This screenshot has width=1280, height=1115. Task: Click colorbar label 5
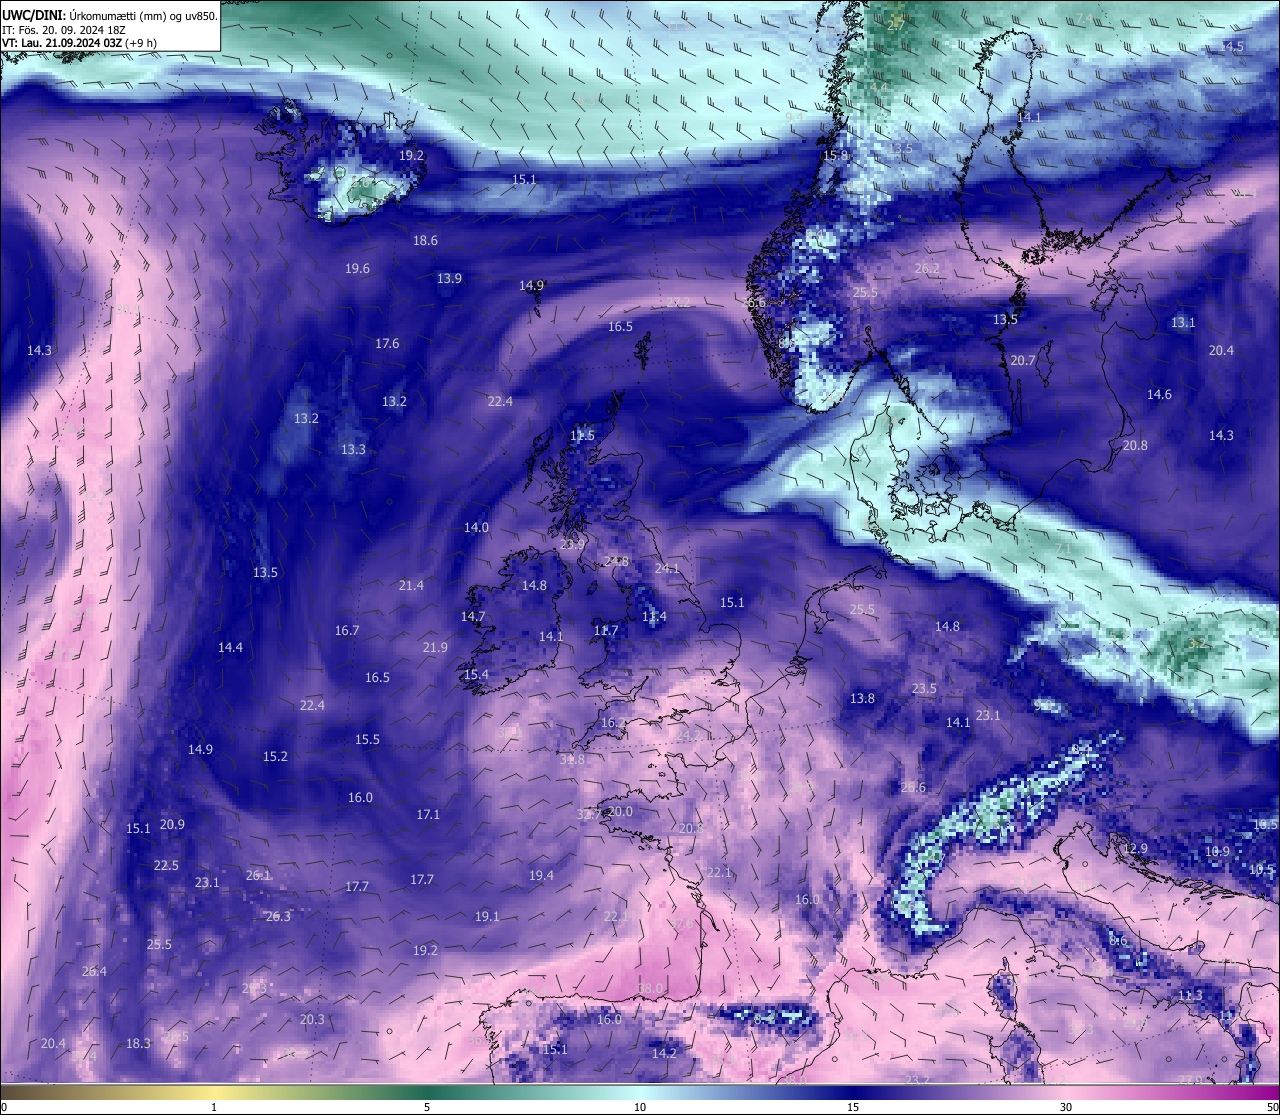click(x=427, y=1107)
